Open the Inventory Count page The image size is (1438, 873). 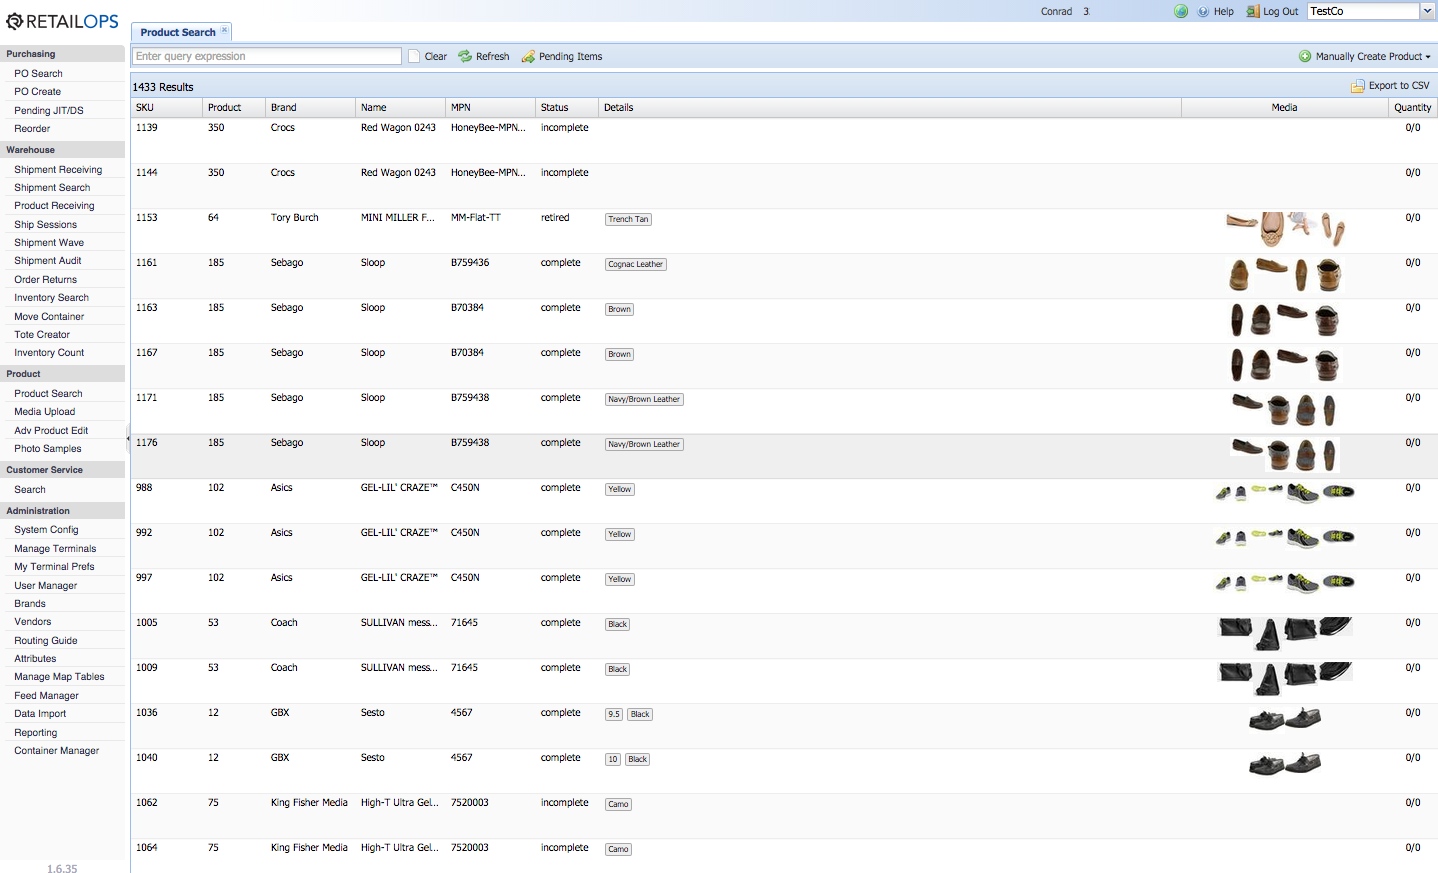coord(49,353)
